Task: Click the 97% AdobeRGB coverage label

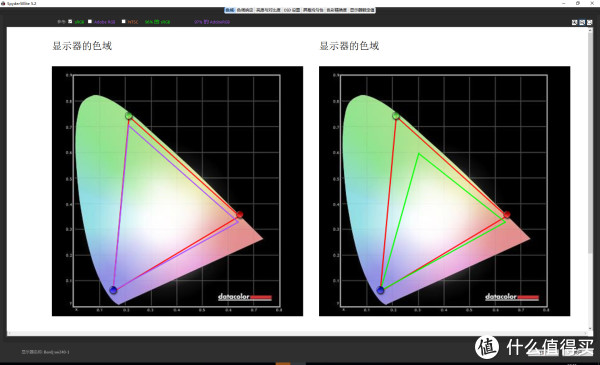Action: click(x=212, y=22)
